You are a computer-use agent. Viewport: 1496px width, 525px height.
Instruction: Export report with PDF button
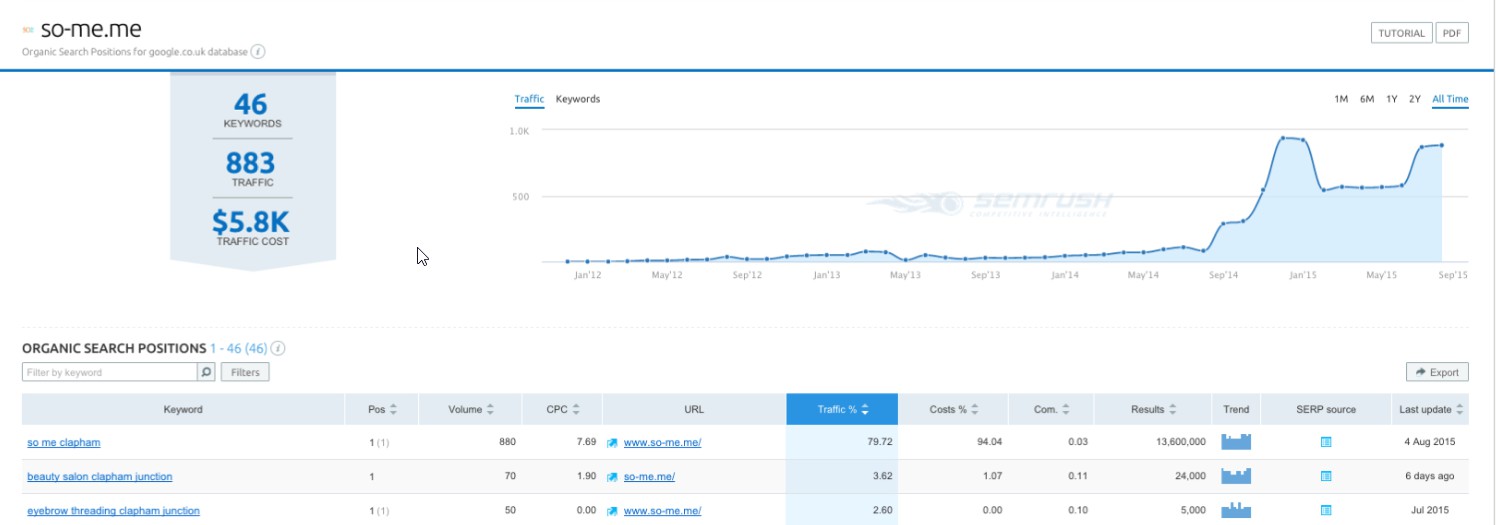point(1452,33)
